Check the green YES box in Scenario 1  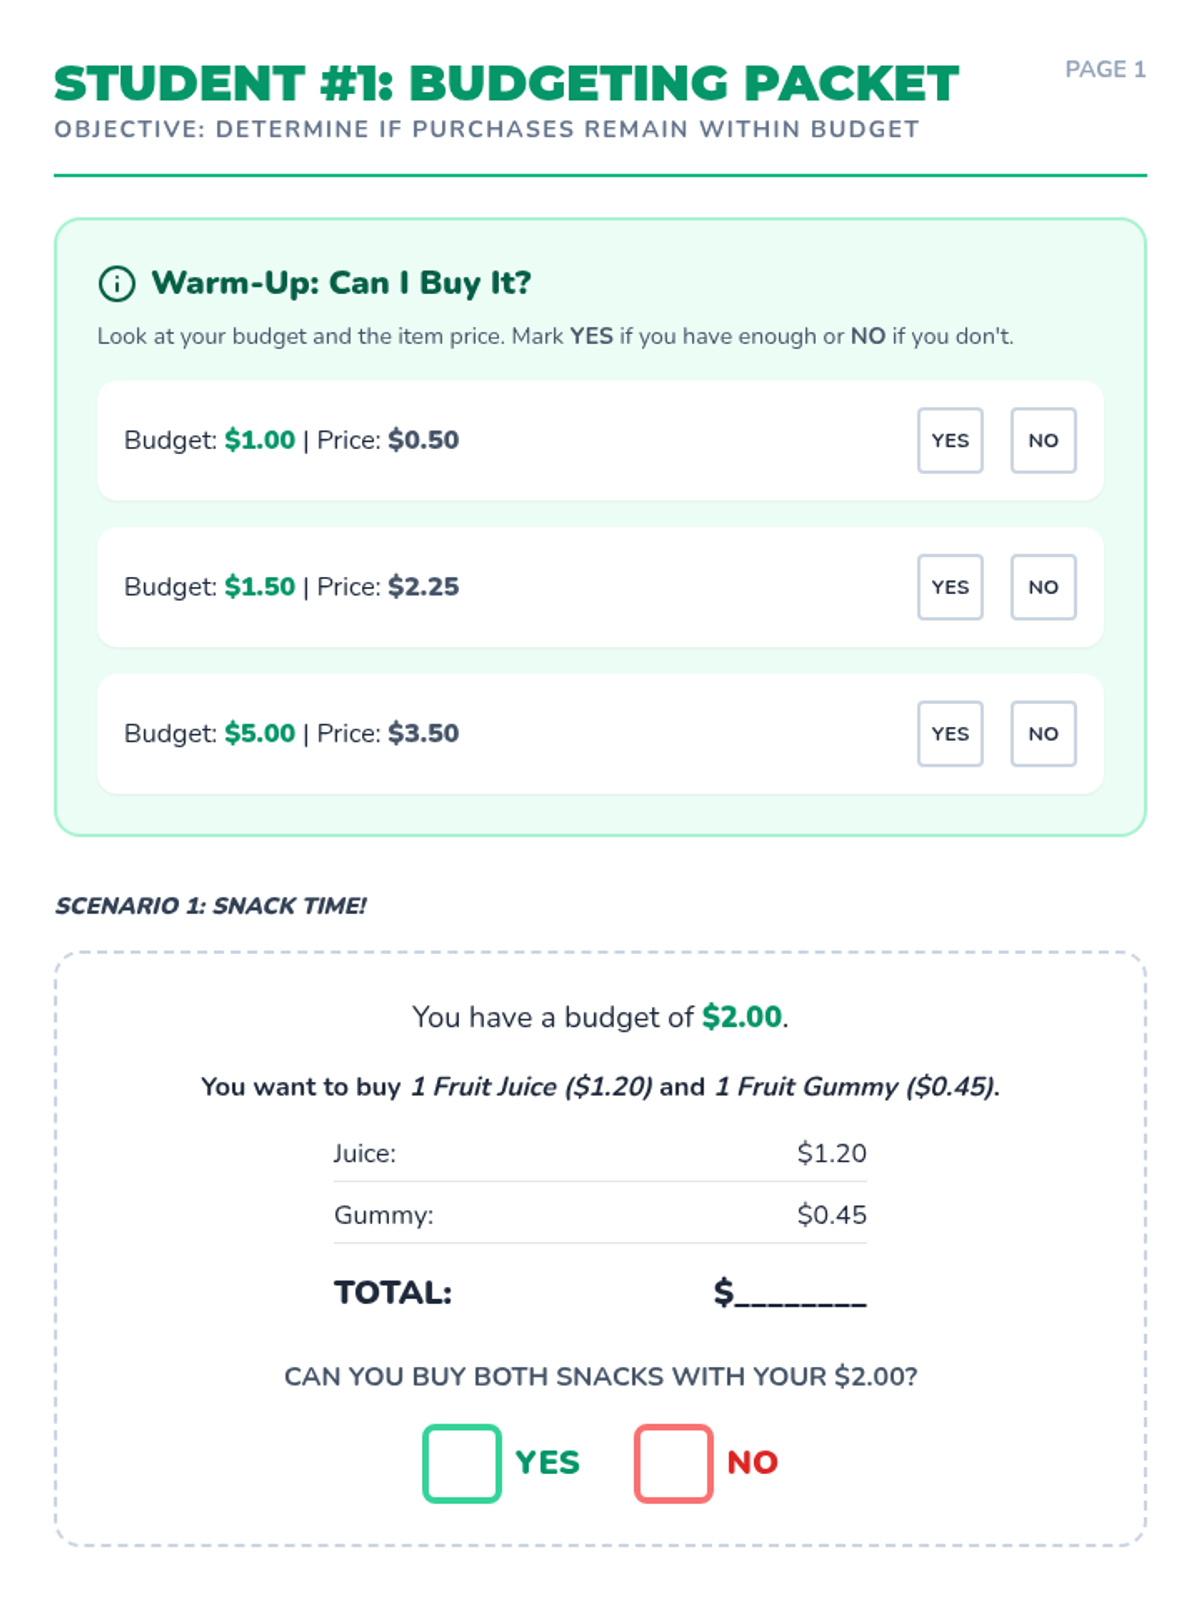(x=461, y=1463)
